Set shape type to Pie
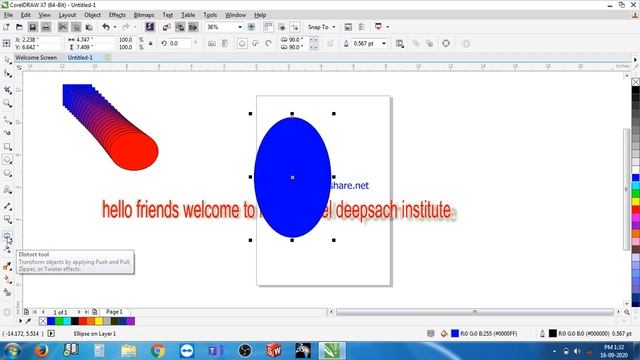The width and height of the screenshot is (640, 360). [x=256, y=43]
